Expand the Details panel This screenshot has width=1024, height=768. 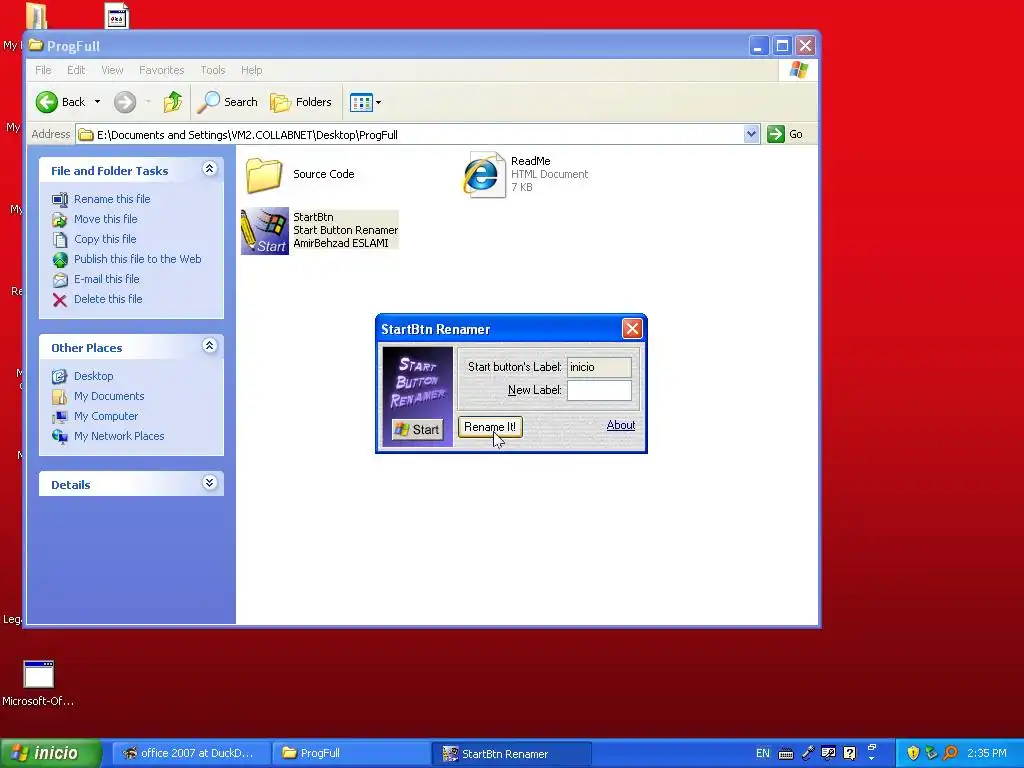pos(209,483)
